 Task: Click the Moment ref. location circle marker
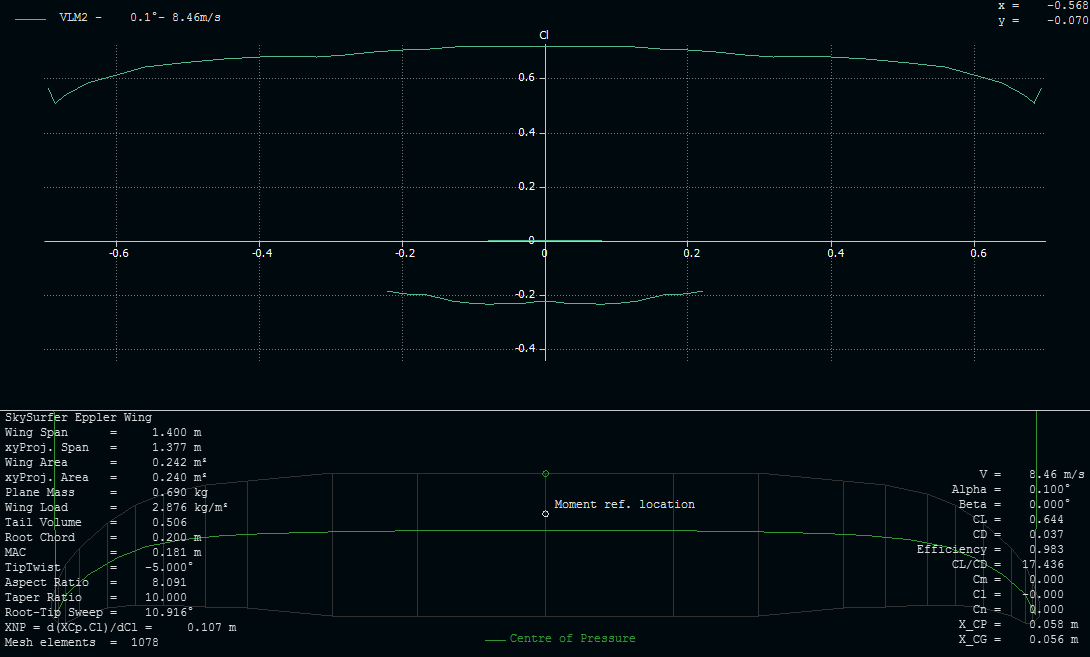tap(545, 514)
